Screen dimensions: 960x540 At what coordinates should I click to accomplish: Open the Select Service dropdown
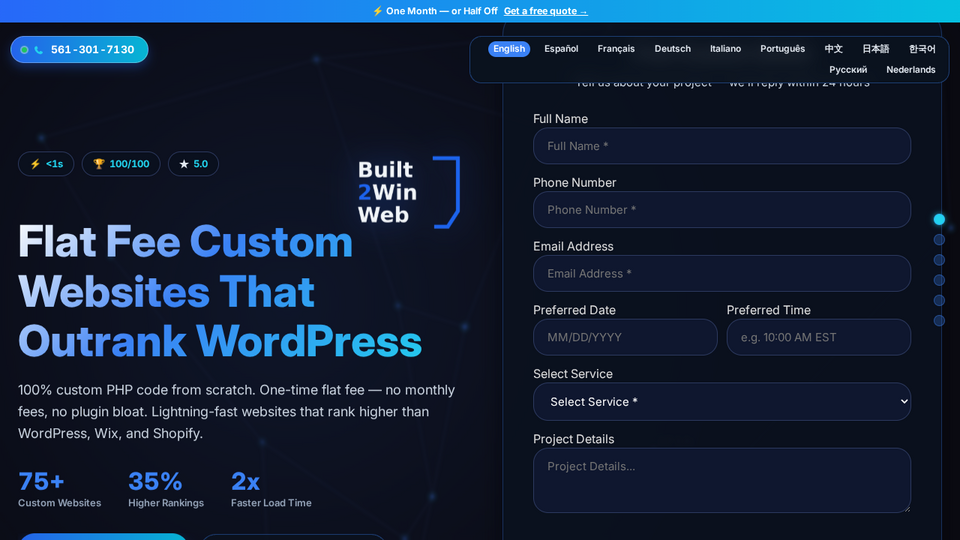click(722, 402)
